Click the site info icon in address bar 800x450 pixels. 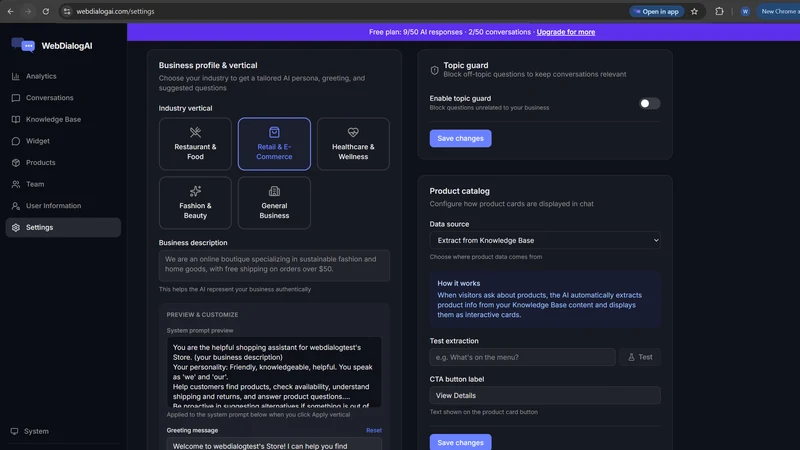(x=67, y=11)
